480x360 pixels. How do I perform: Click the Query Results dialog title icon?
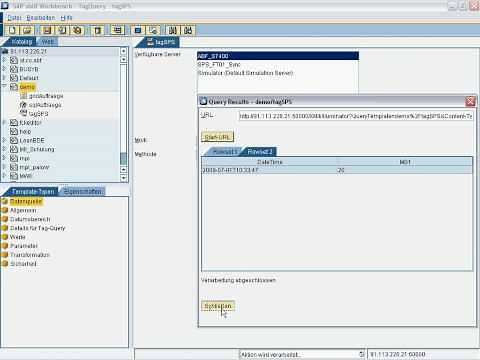click(x=203, y=101)
